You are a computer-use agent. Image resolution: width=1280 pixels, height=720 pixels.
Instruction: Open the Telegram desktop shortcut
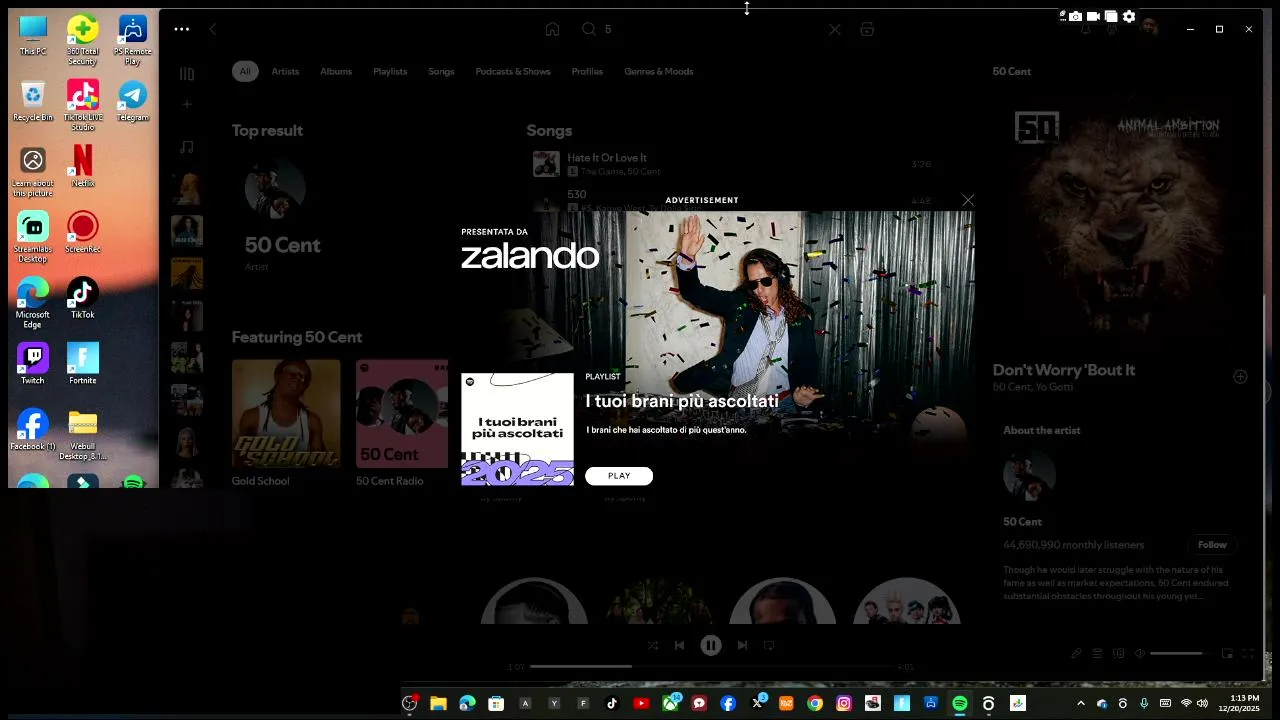tap(132, 101)
